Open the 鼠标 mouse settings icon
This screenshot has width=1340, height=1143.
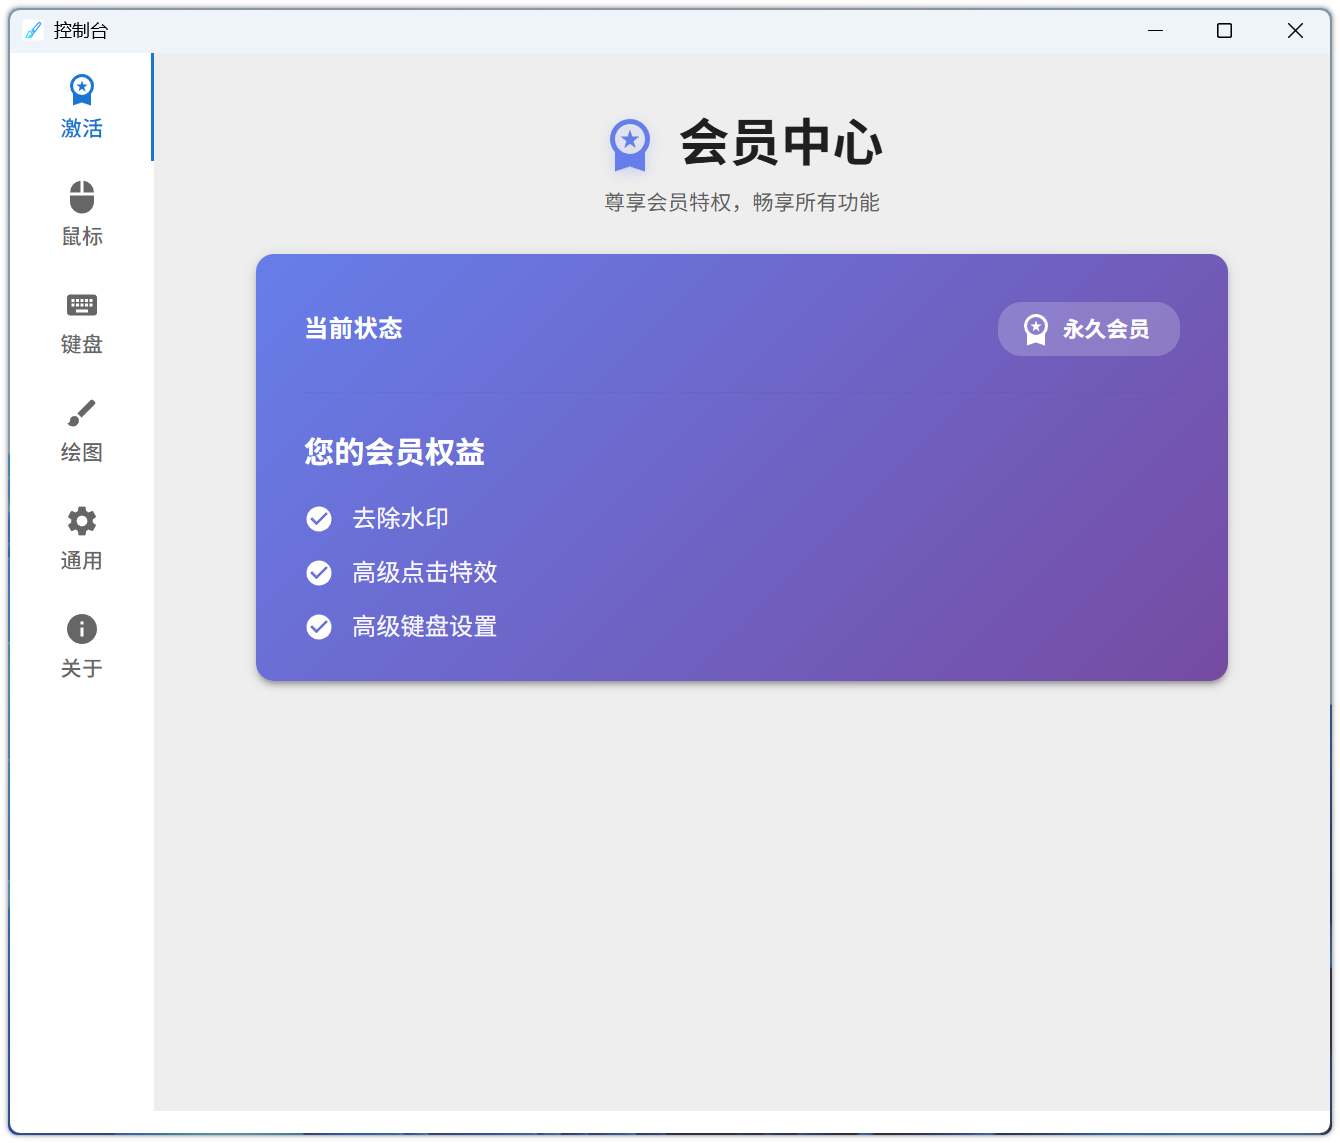point(81,196)
